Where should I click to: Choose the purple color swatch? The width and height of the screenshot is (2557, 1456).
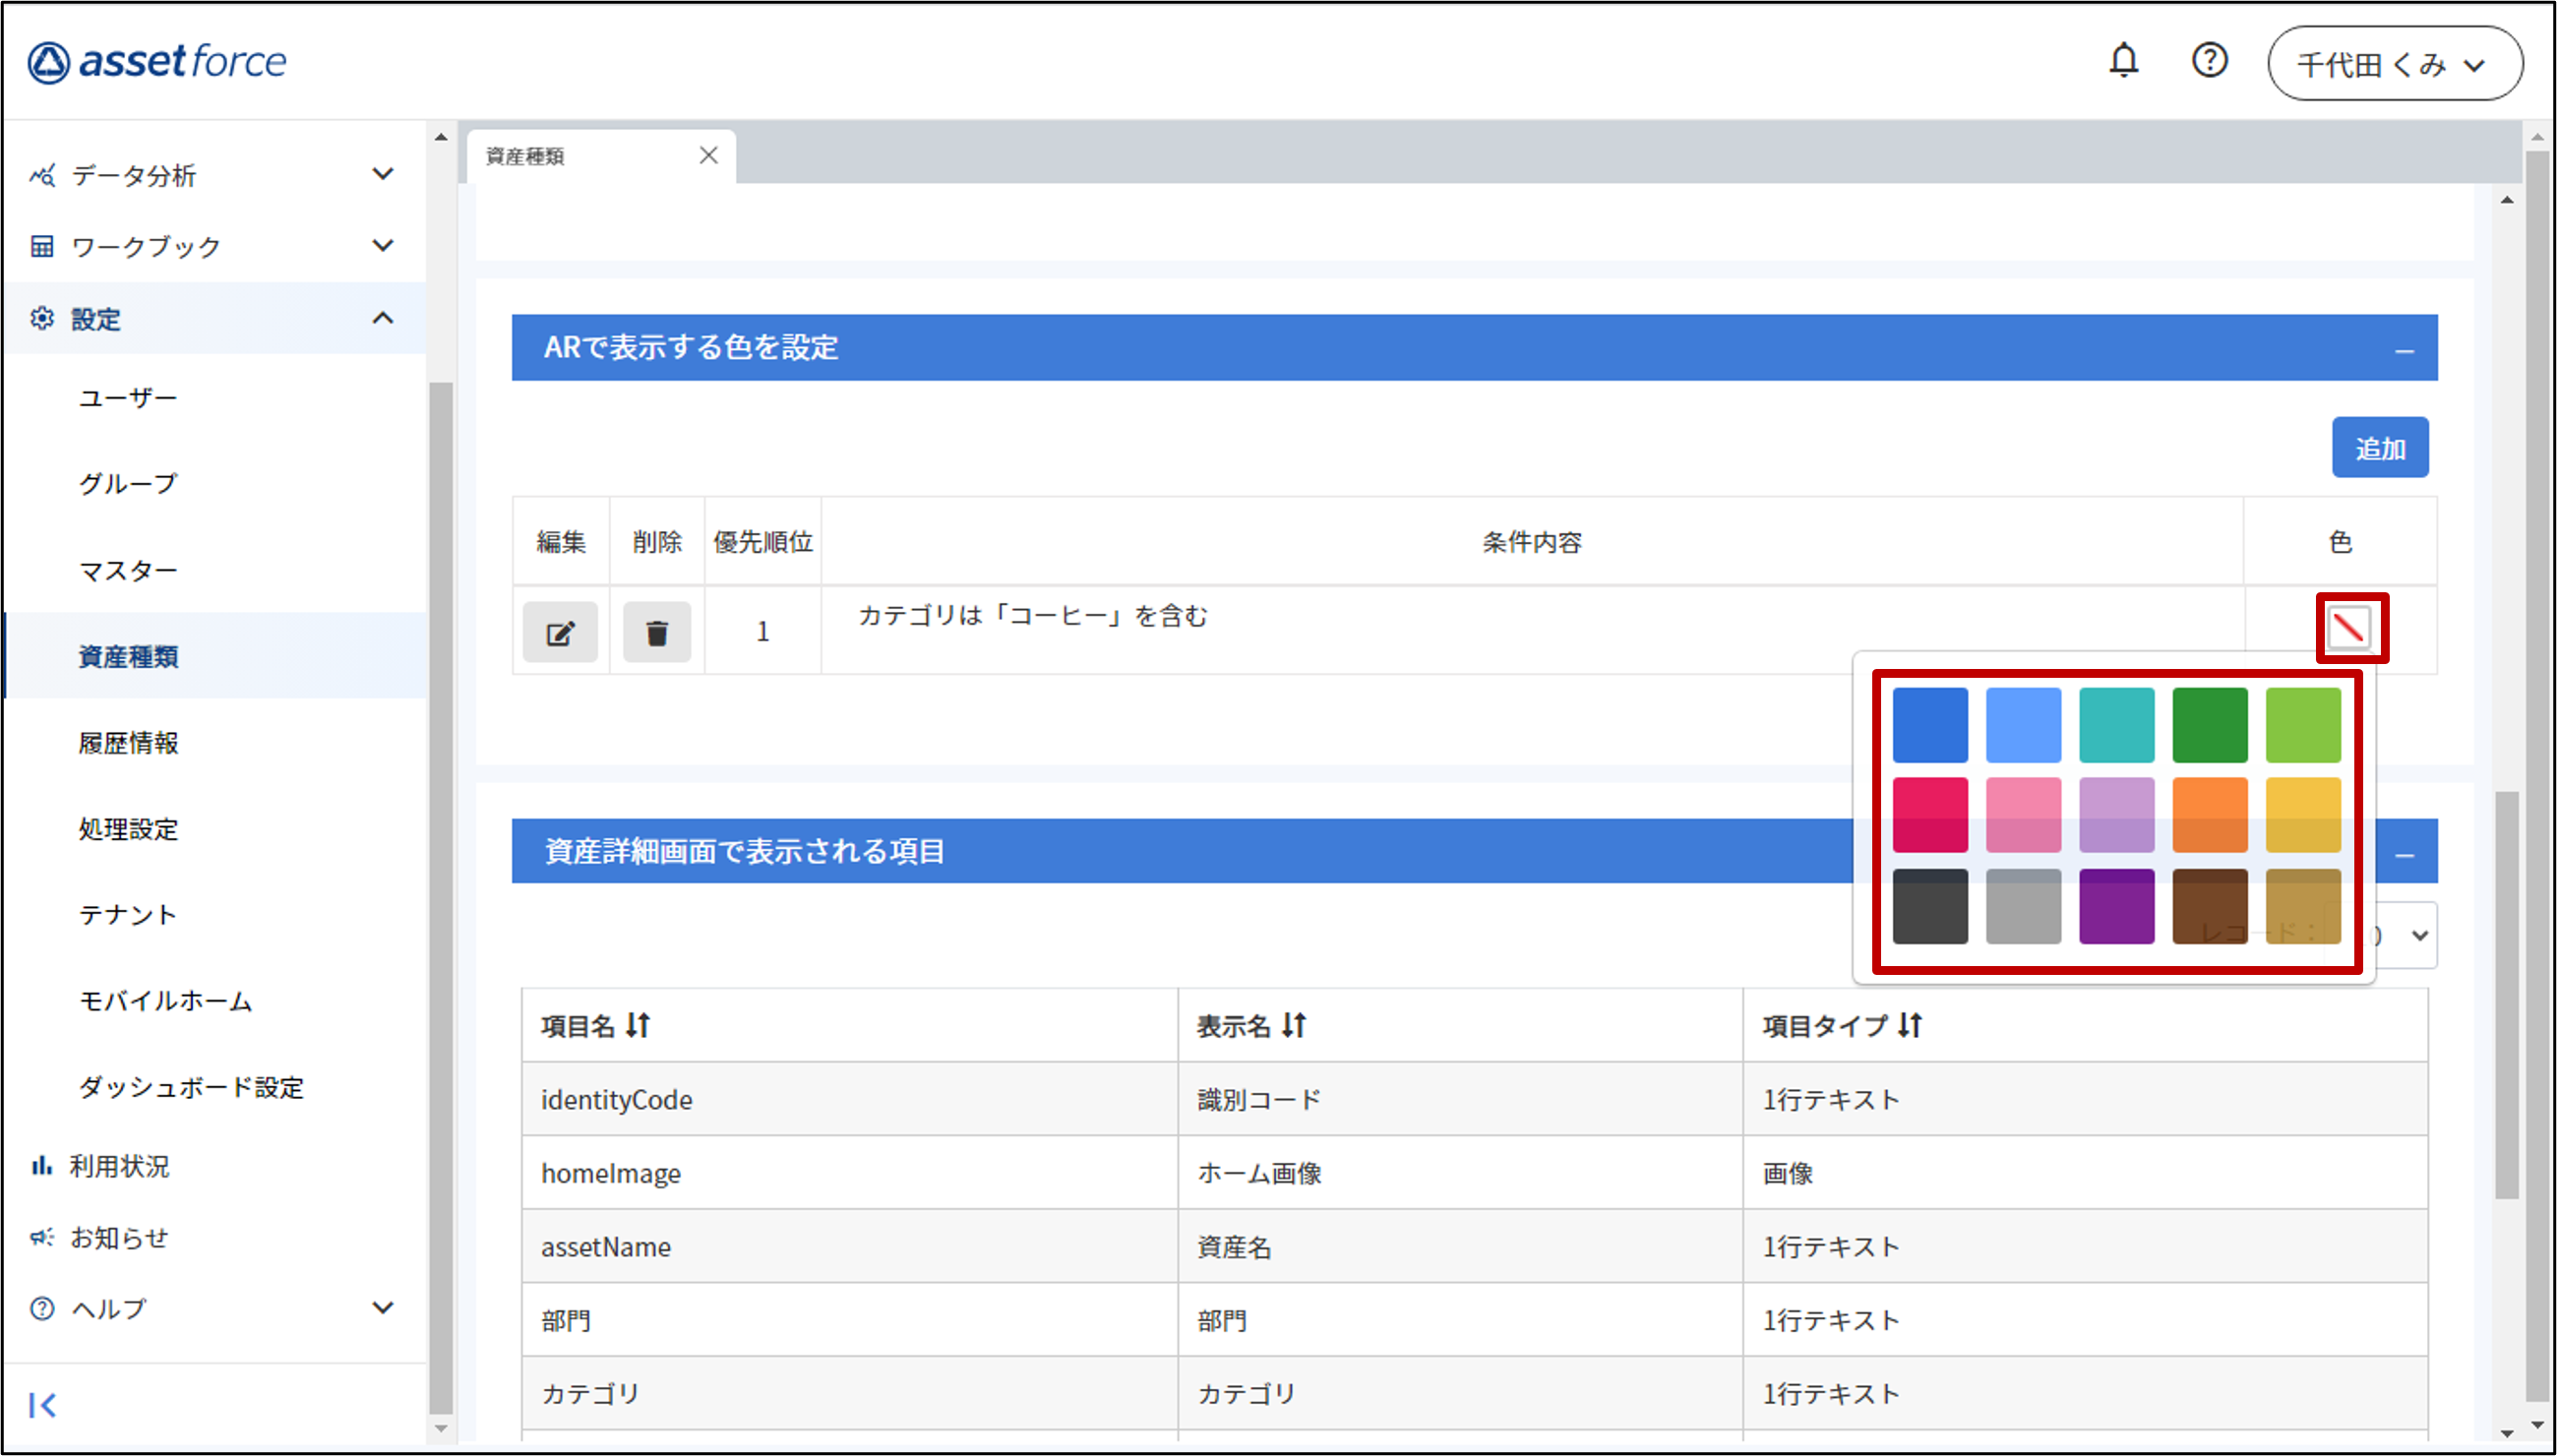point(2116,906)
